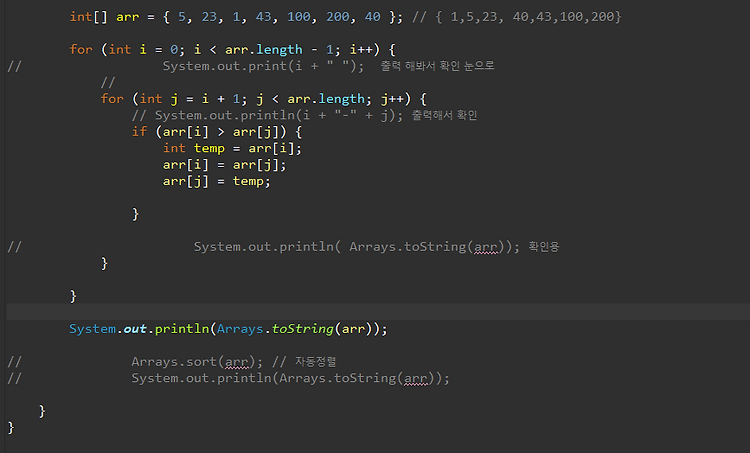
Task: Click the 'arr[i] = arr[j];' line
Action: point(224,165)
